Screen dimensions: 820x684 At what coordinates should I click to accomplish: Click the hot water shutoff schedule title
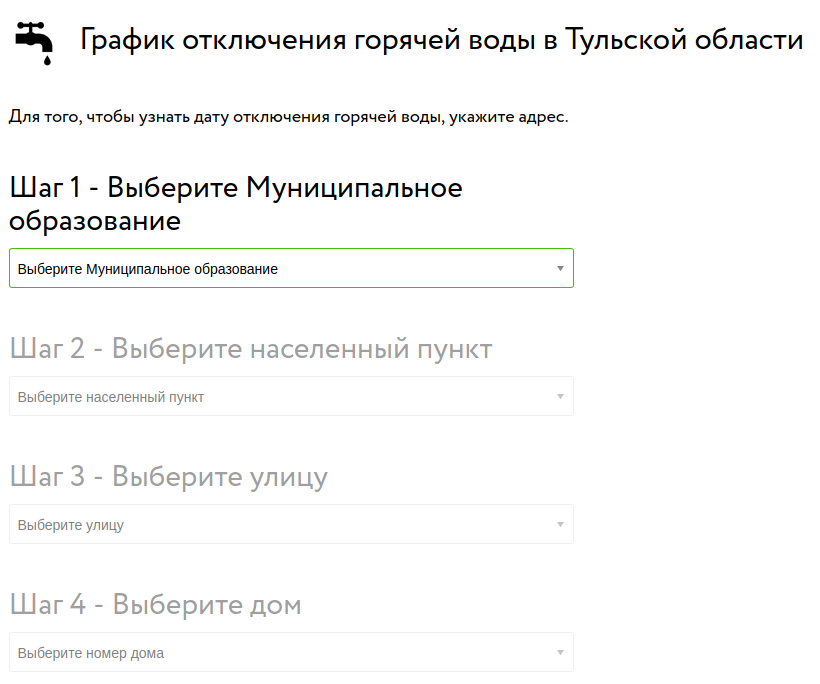coord(440,40)
